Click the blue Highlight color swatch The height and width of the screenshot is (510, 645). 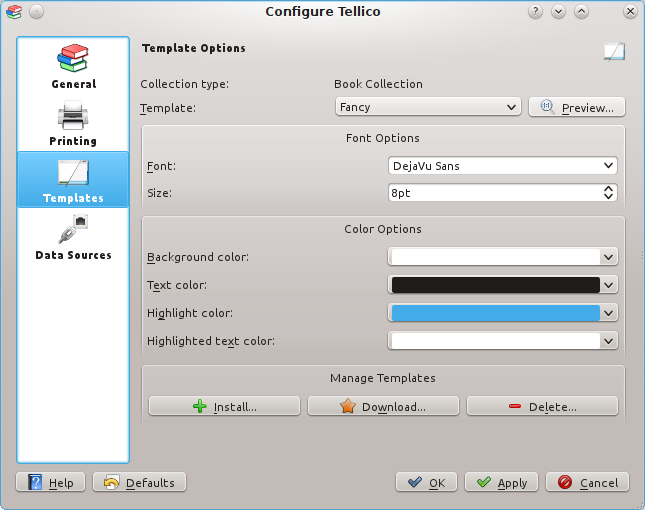(x=495, y=313)
